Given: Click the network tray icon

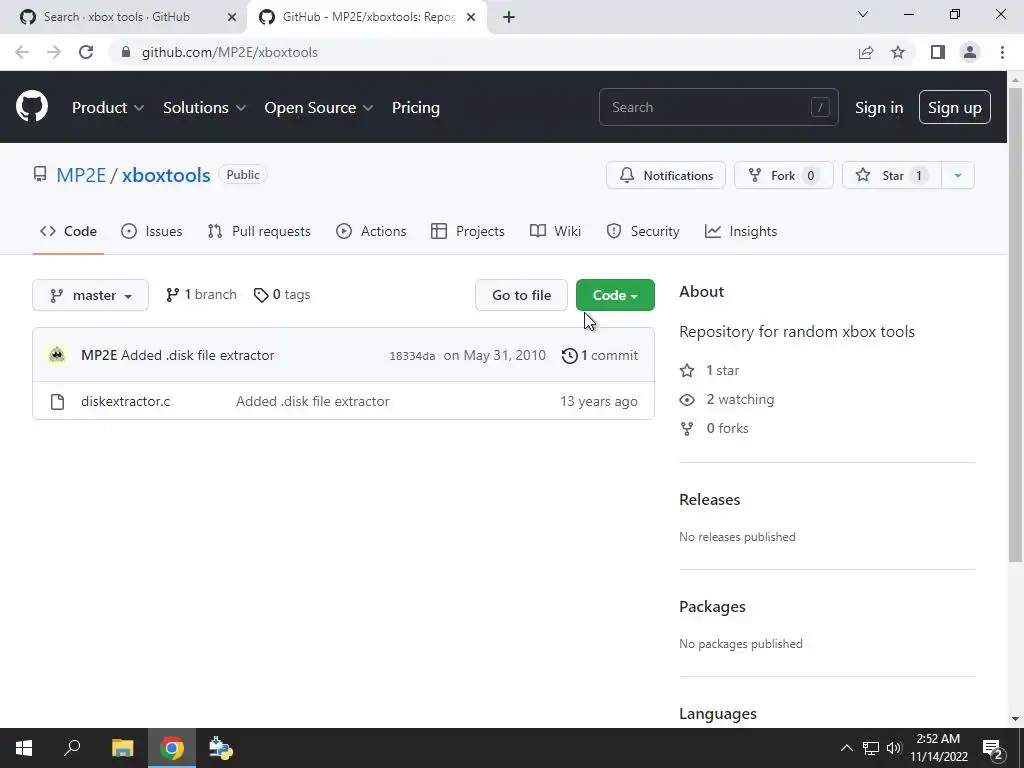Looking at the screenshot, I should 871,748.
